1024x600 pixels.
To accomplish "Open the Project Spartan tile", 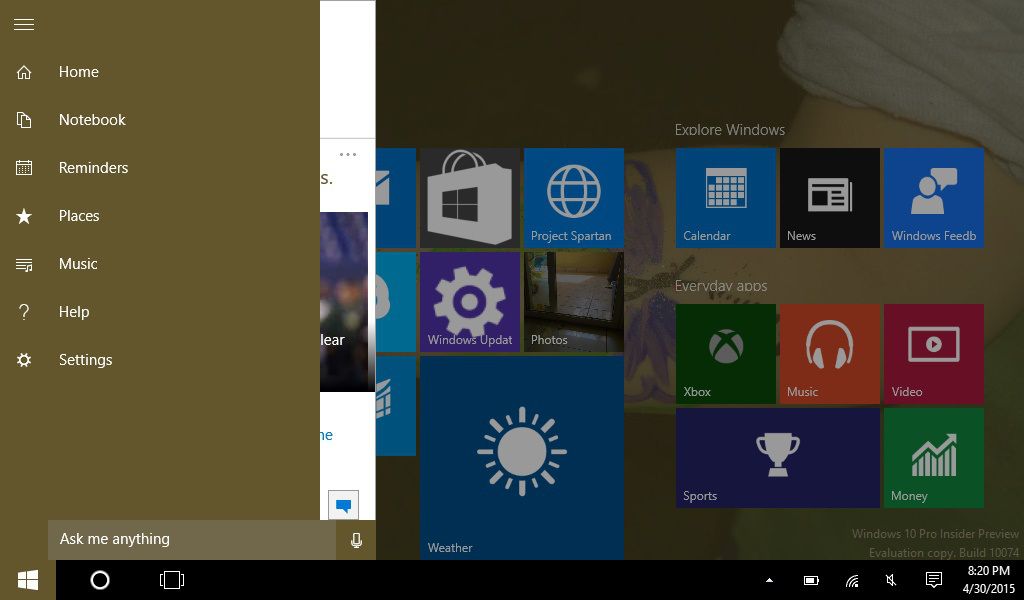I will (x=573, y=197).
